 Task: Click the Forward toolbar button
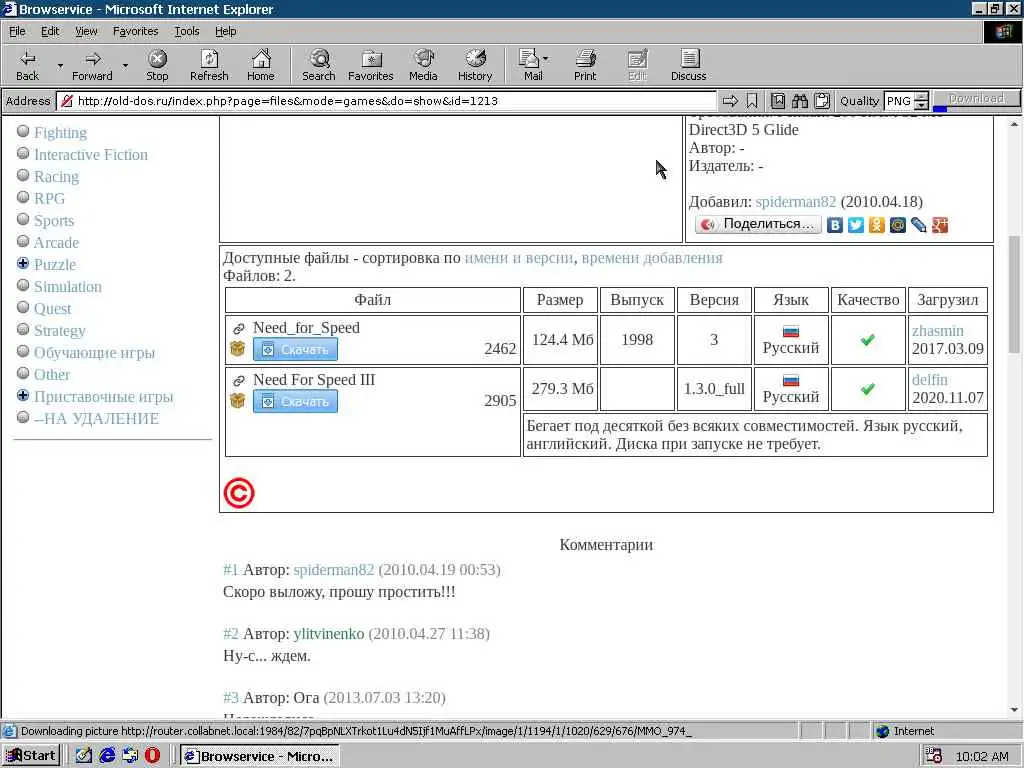[92, 65]
